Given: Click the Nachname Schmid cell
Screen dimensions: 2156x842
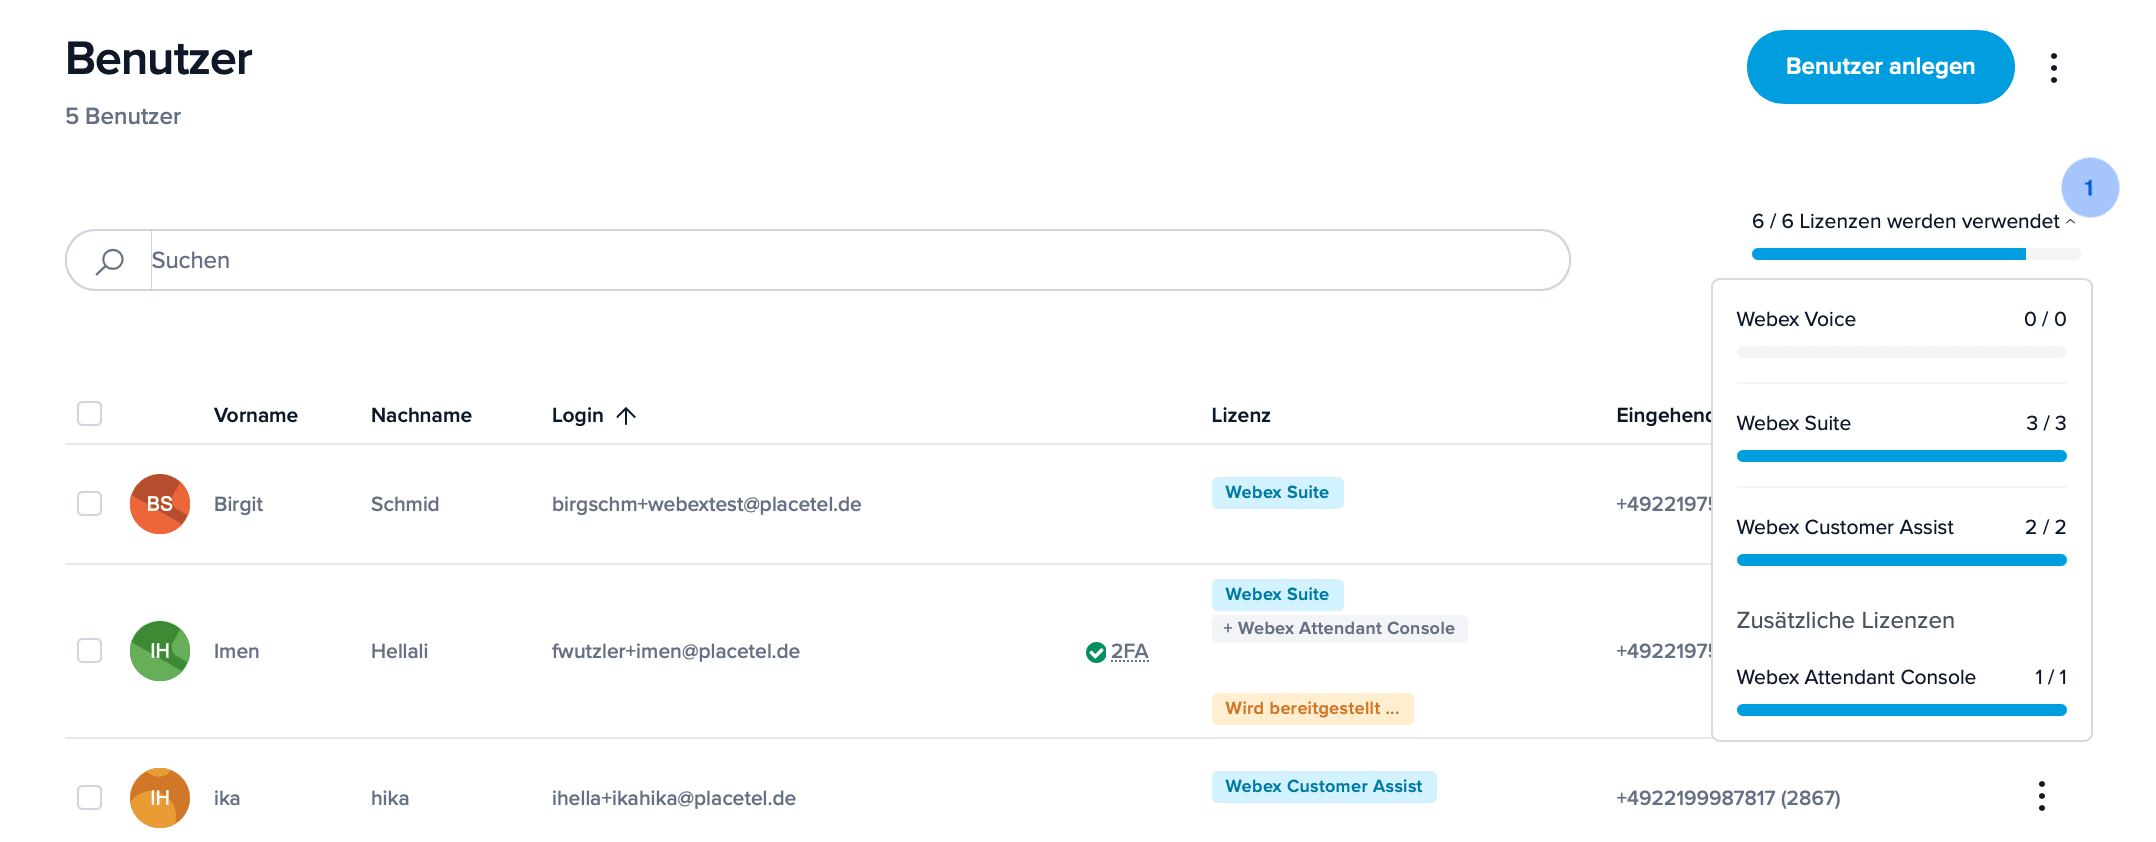Looking at the screenshot, I should (405, 504).
